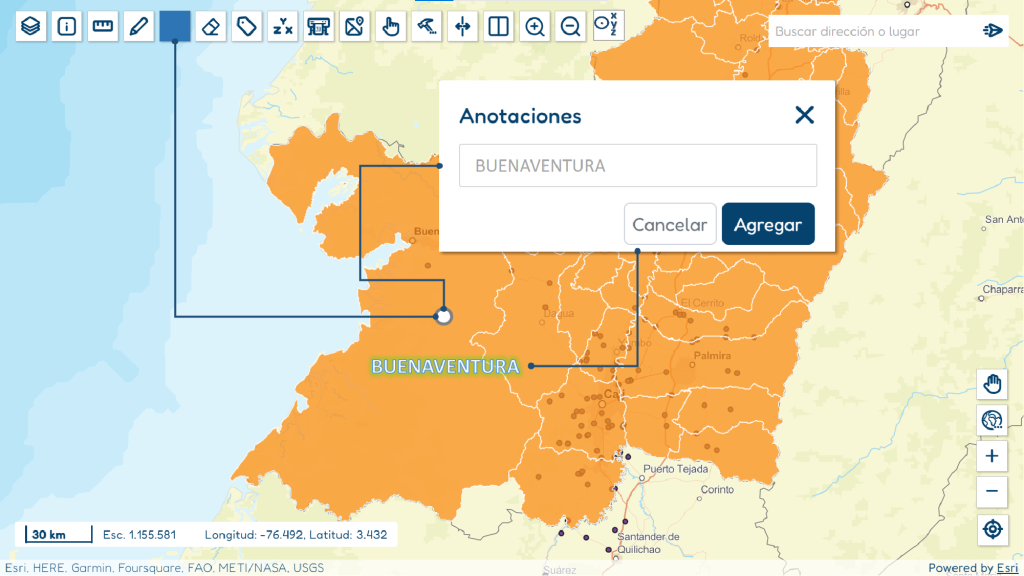The image size is (1024, 576).
Task: Add the annotation with Agregar
Action: 768,224
